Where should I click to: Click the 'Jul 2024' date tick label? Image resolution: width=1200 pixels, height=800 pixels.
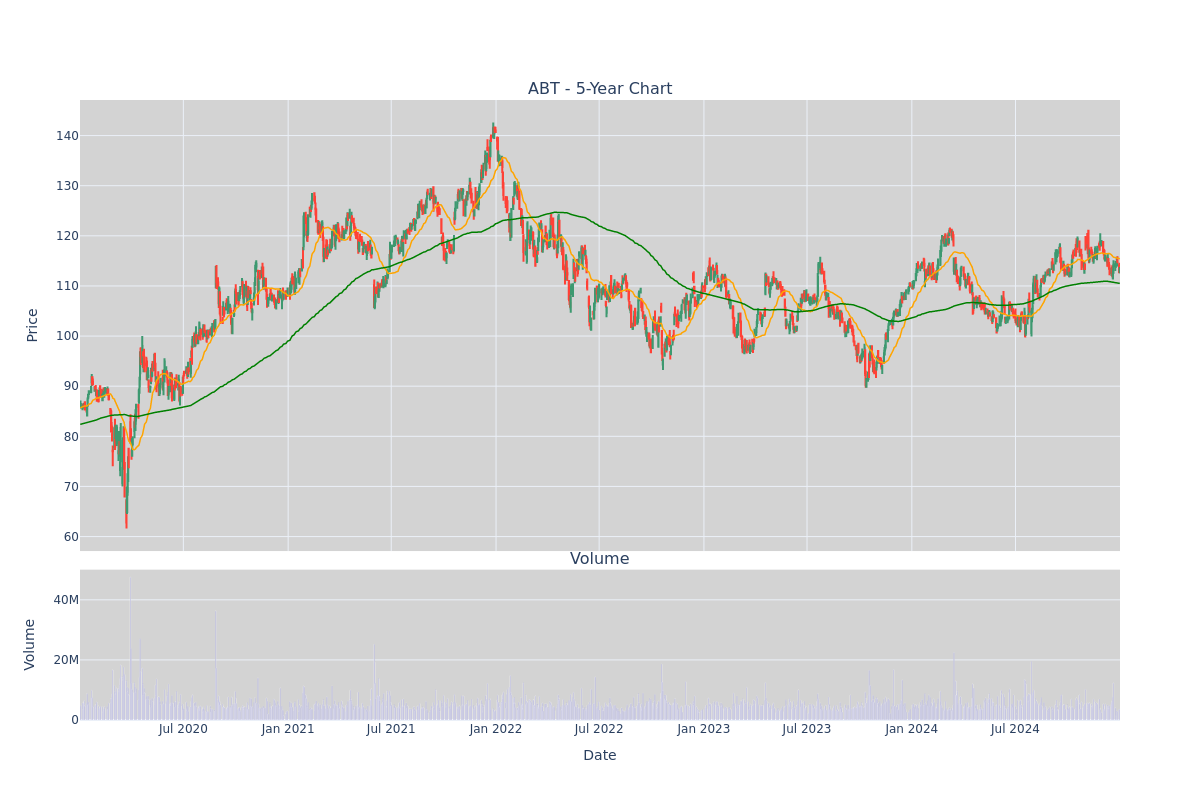(1015, 729)
